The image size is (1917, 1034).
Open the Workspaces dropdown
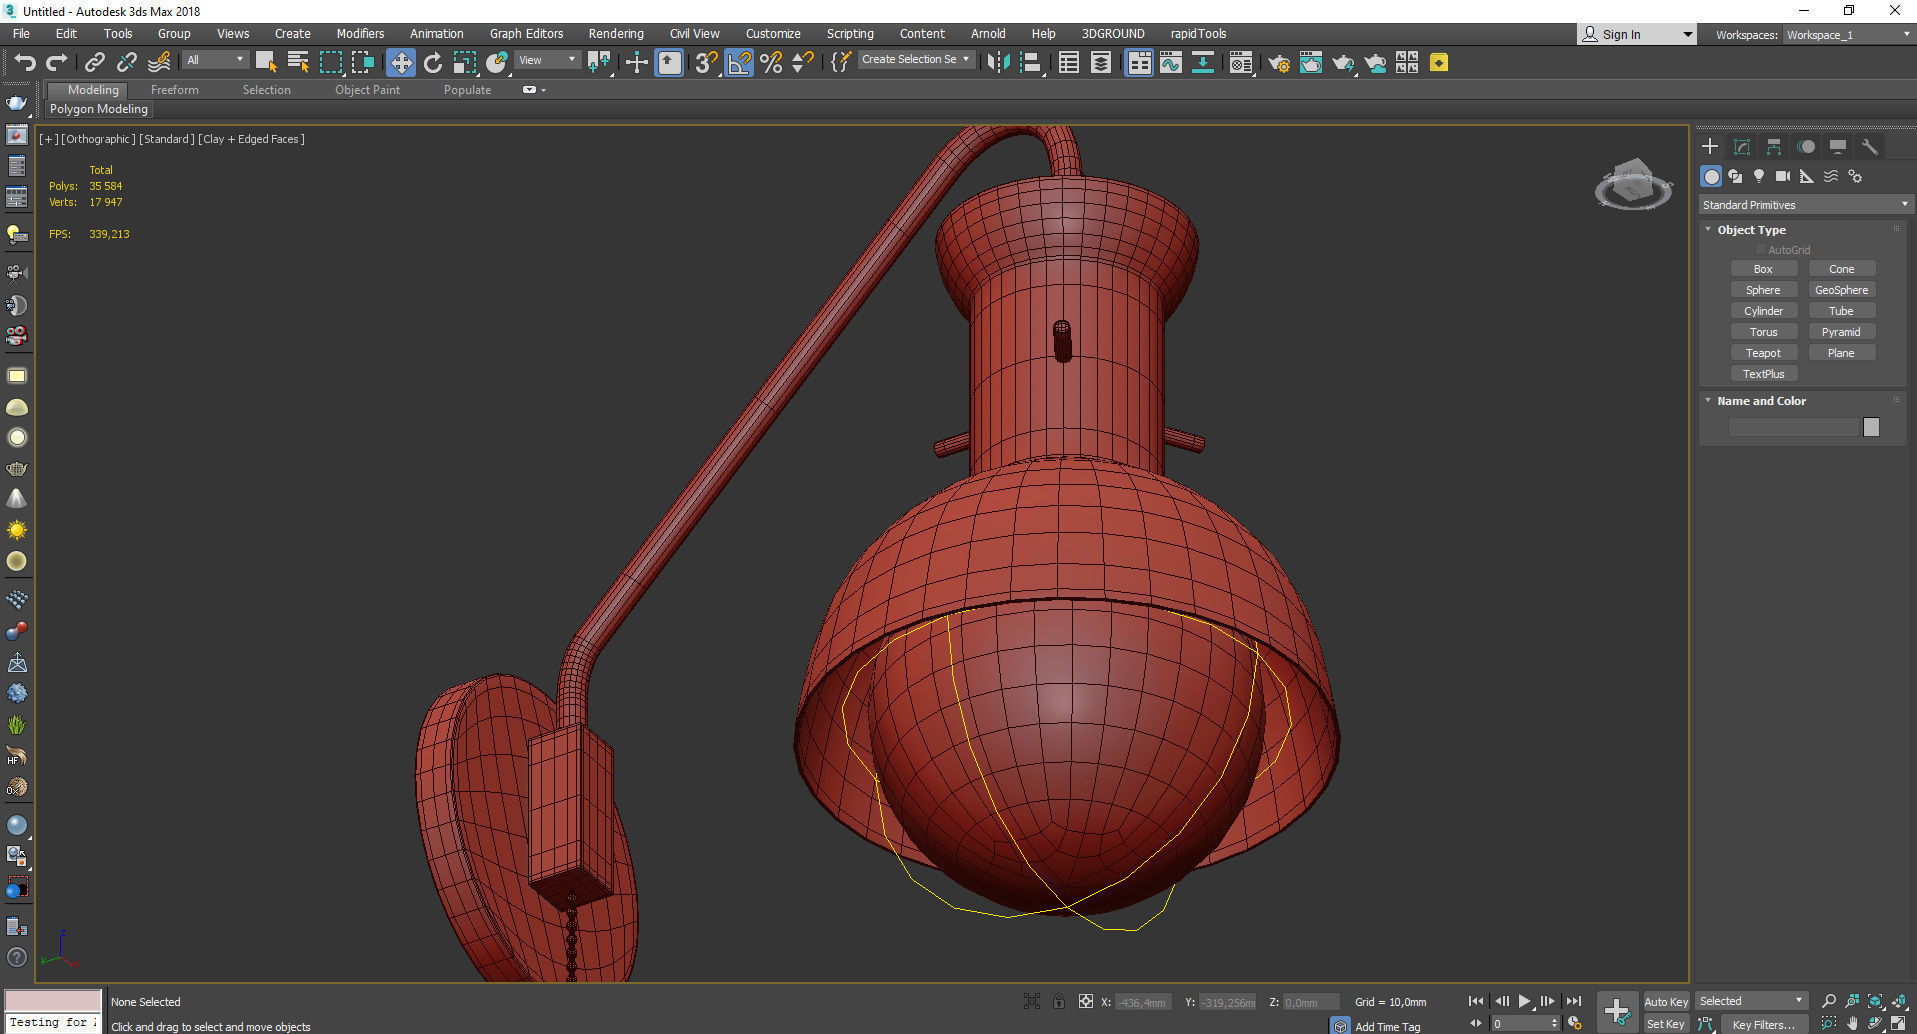pyautogui.click(x=1848, y=35)
